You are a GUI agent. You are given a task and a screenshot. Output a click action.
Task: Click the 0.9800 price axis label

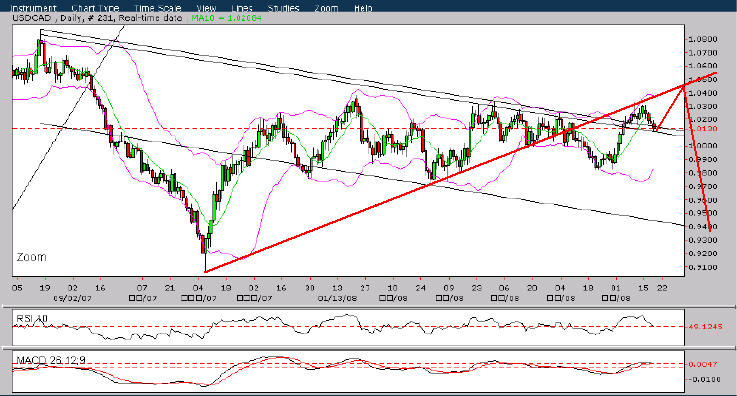tap(703, 173)
